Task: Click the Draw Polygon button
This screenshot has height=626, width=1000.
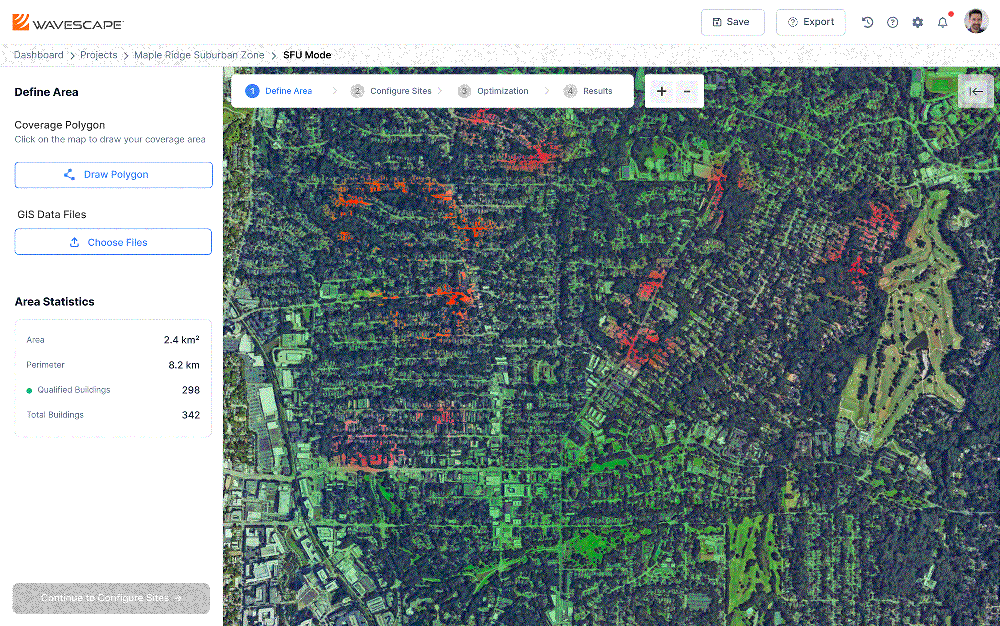Action: coord(114,175)
